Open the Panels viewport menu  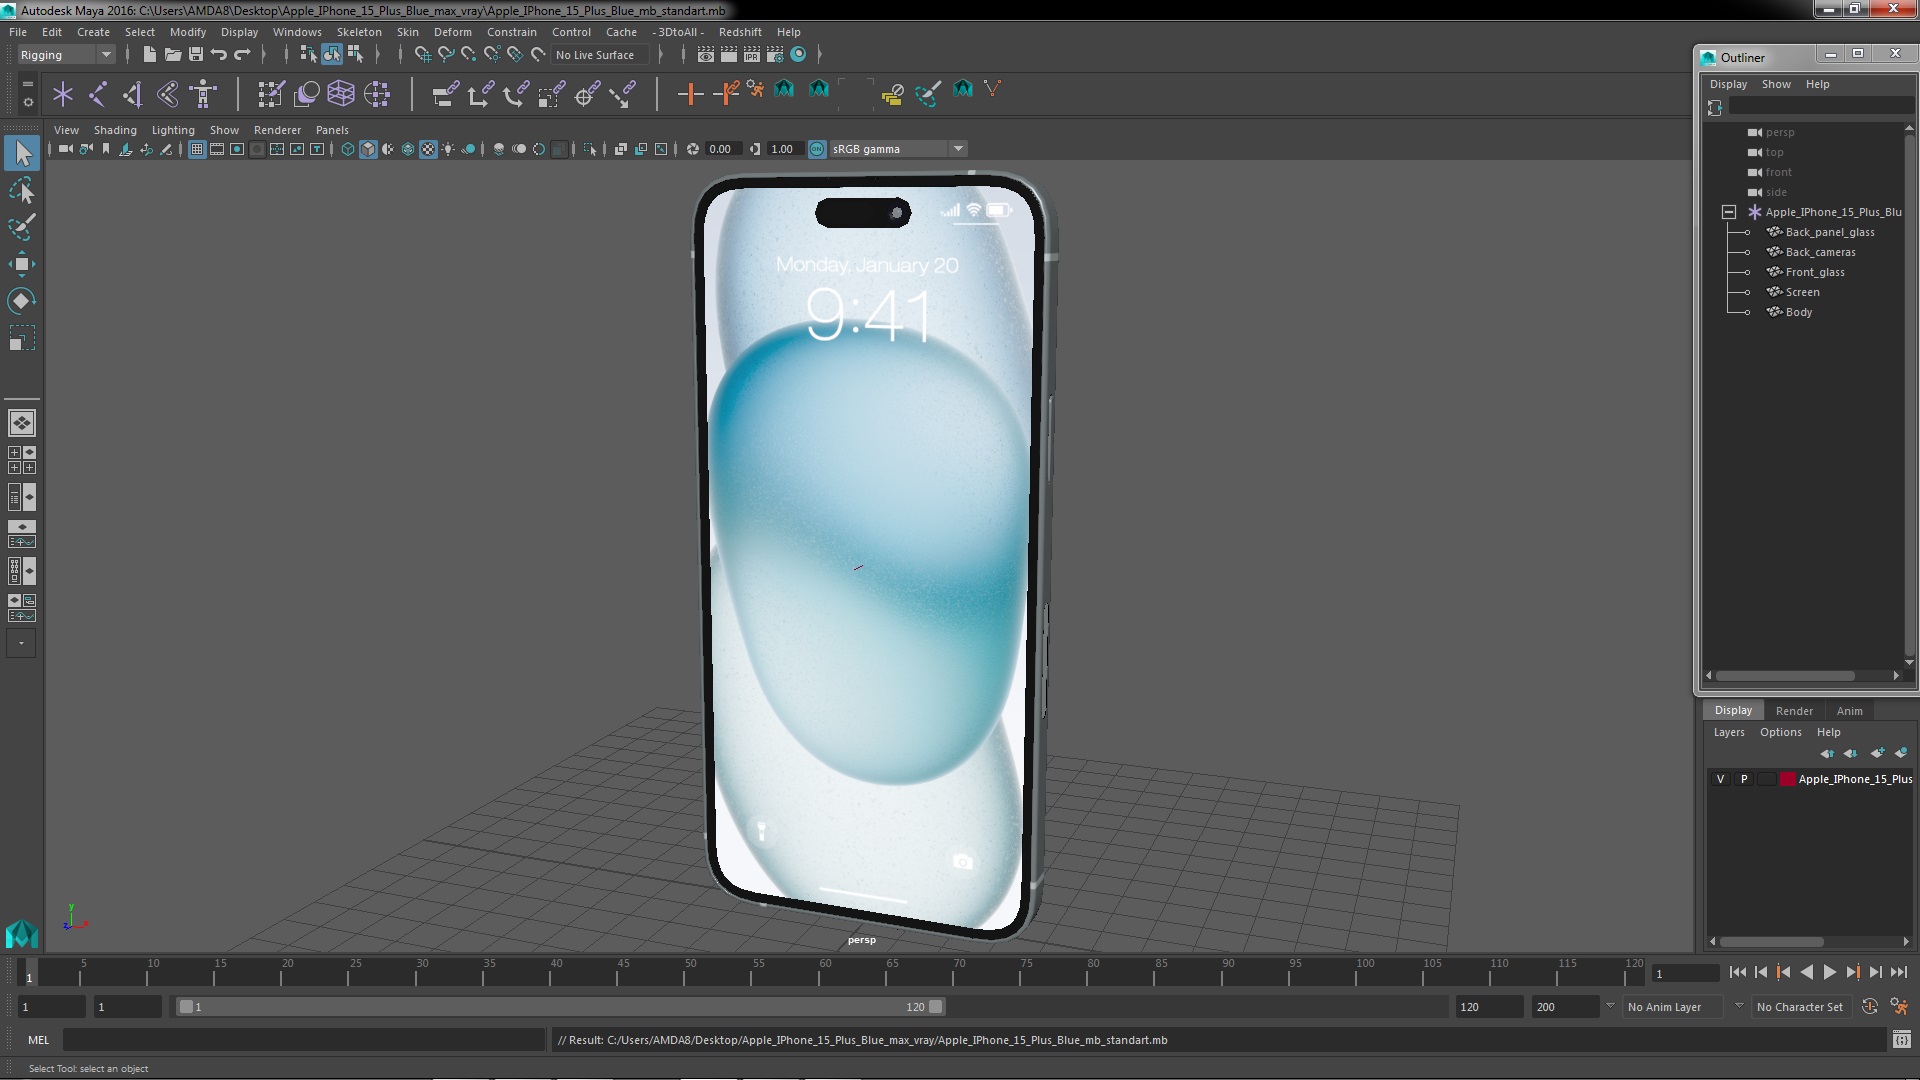tap(332, 130)
